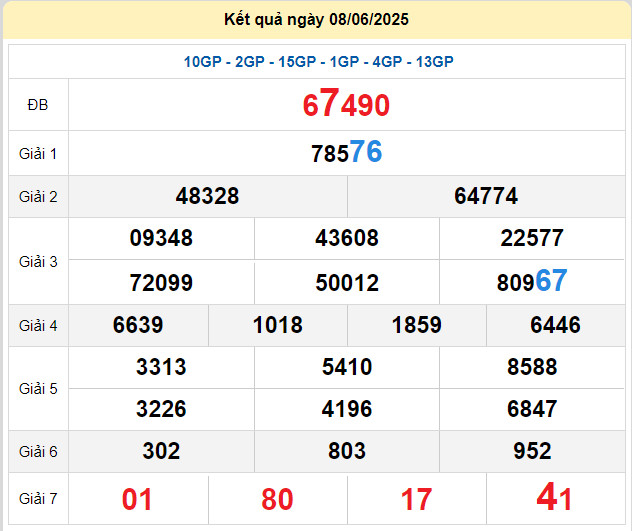Click the Giải 7 number 80
The width and height of the screenshot is (632, 531).
pyautogui.click(x=277, y=499)
